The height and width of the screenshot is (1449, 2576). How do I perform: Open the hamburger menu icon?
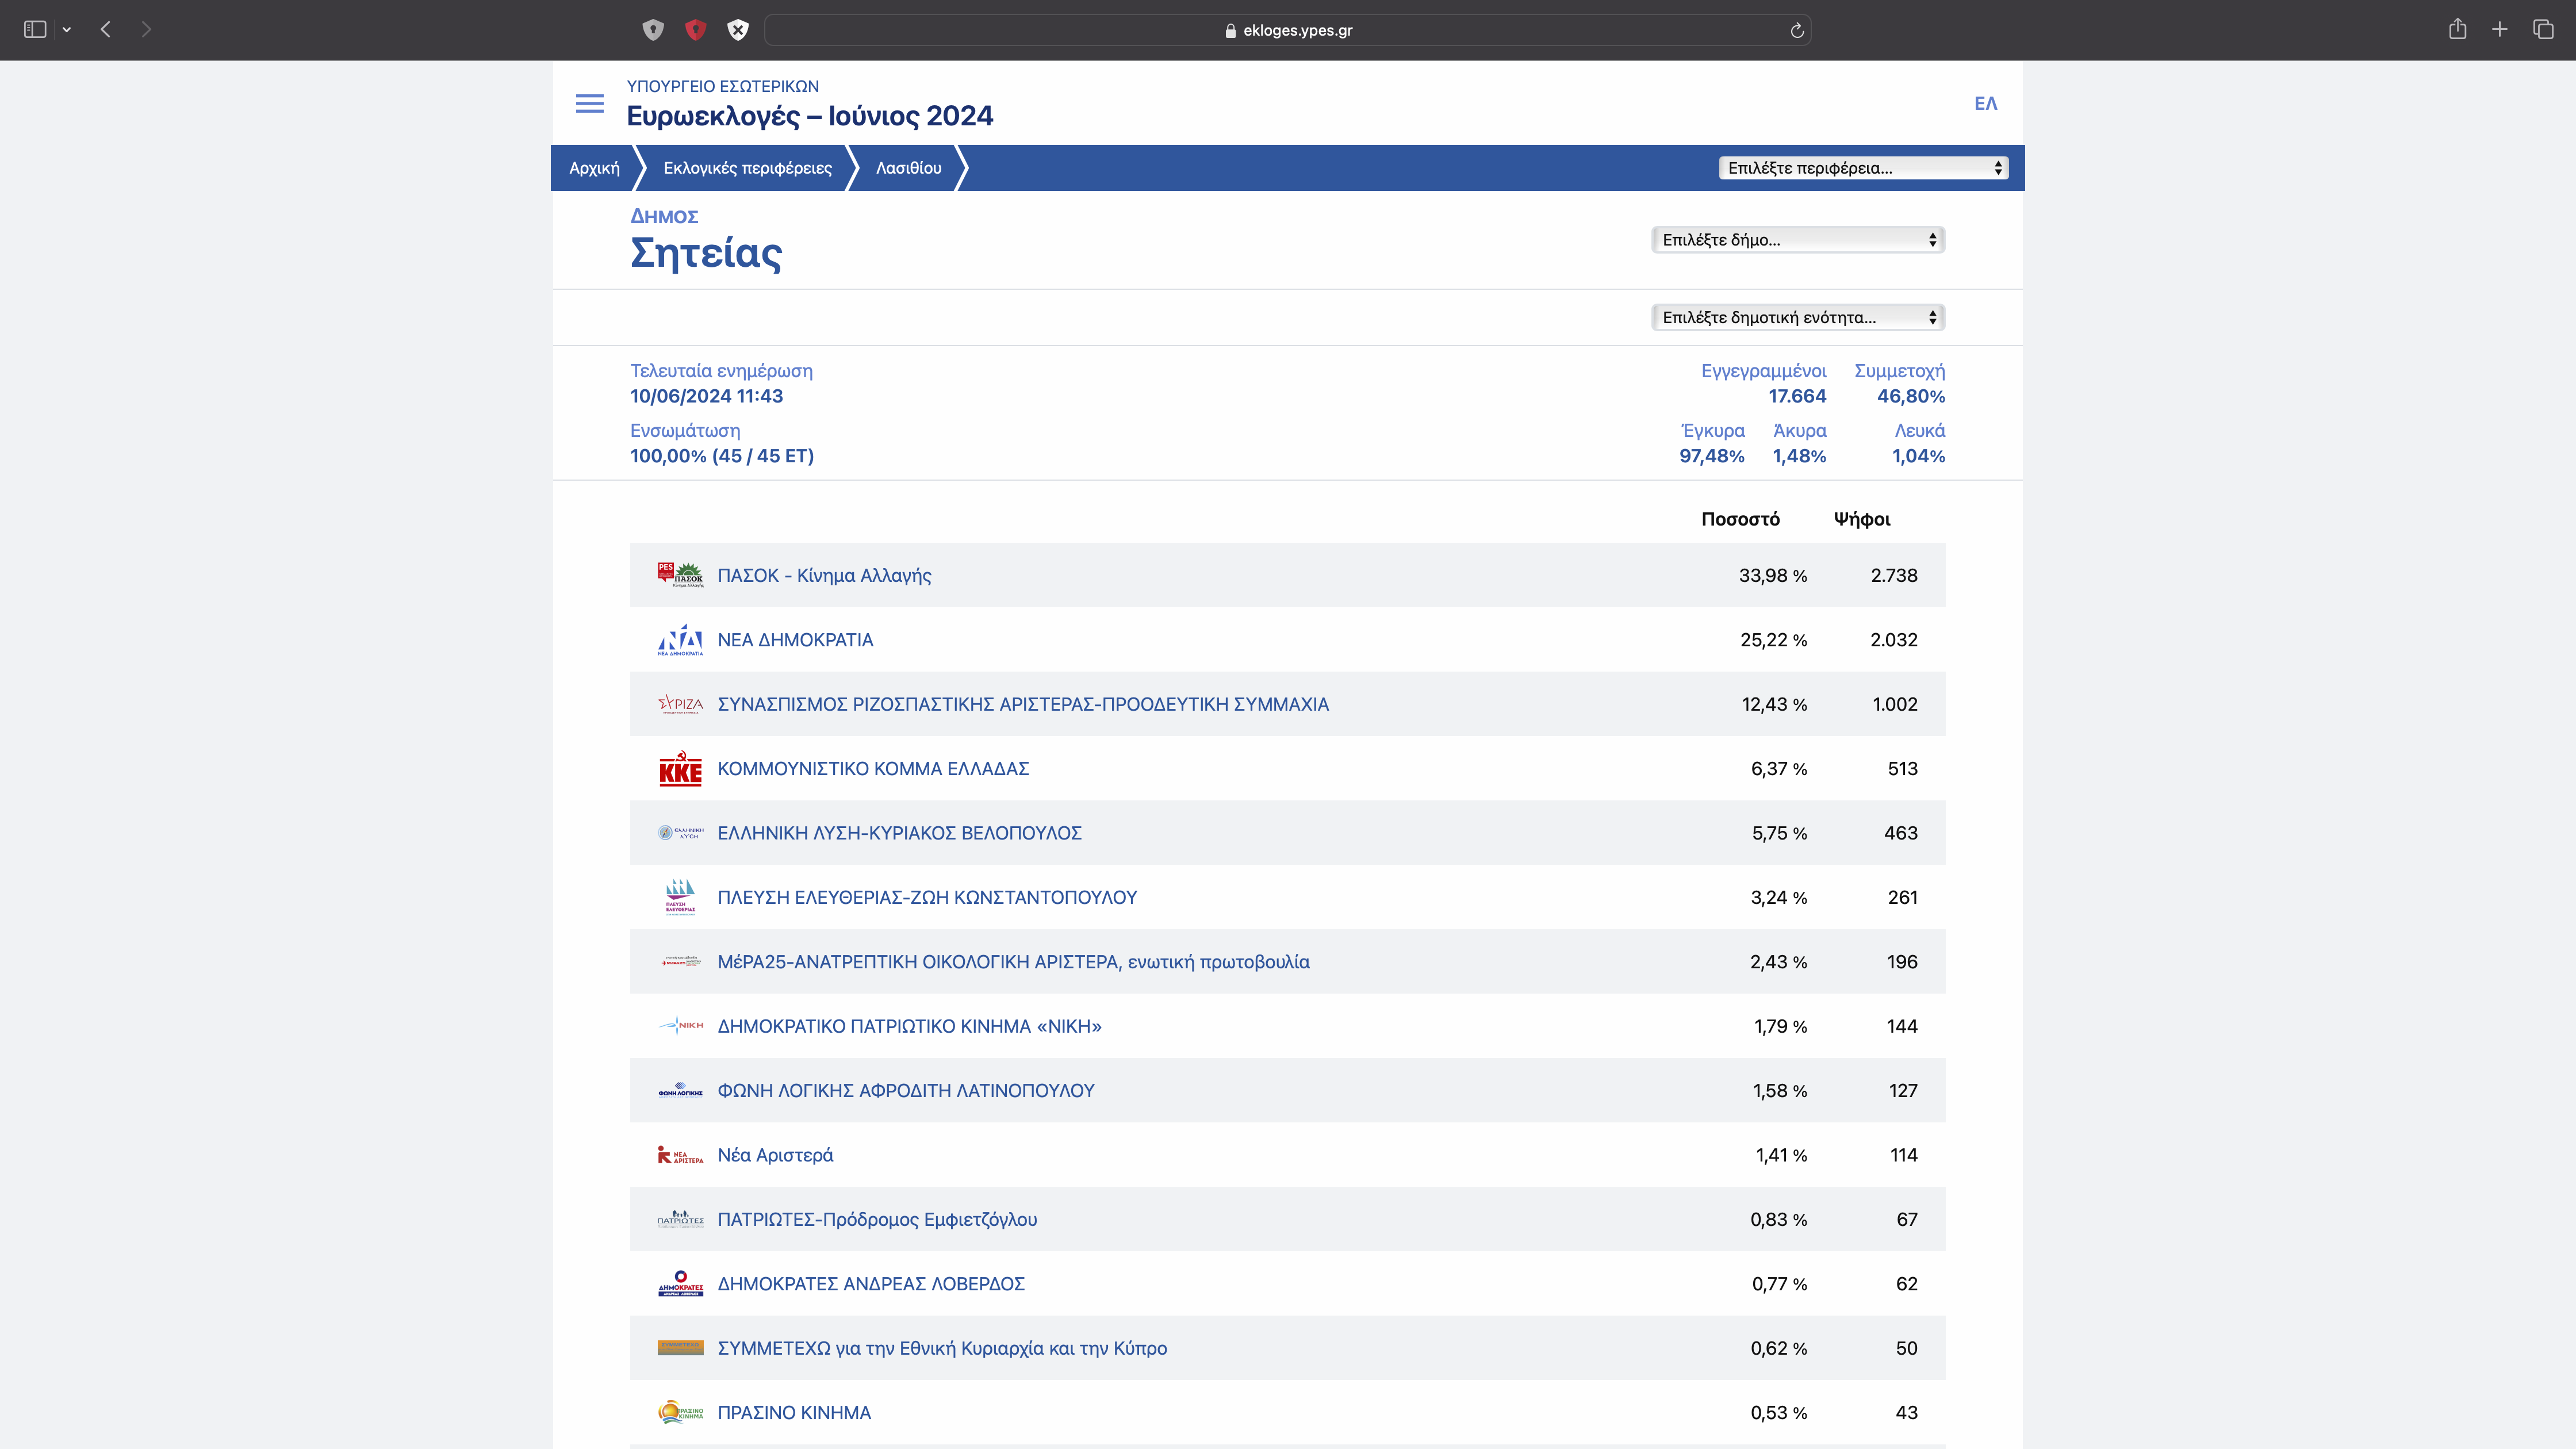pyautogui.click(x=589, y=103)
